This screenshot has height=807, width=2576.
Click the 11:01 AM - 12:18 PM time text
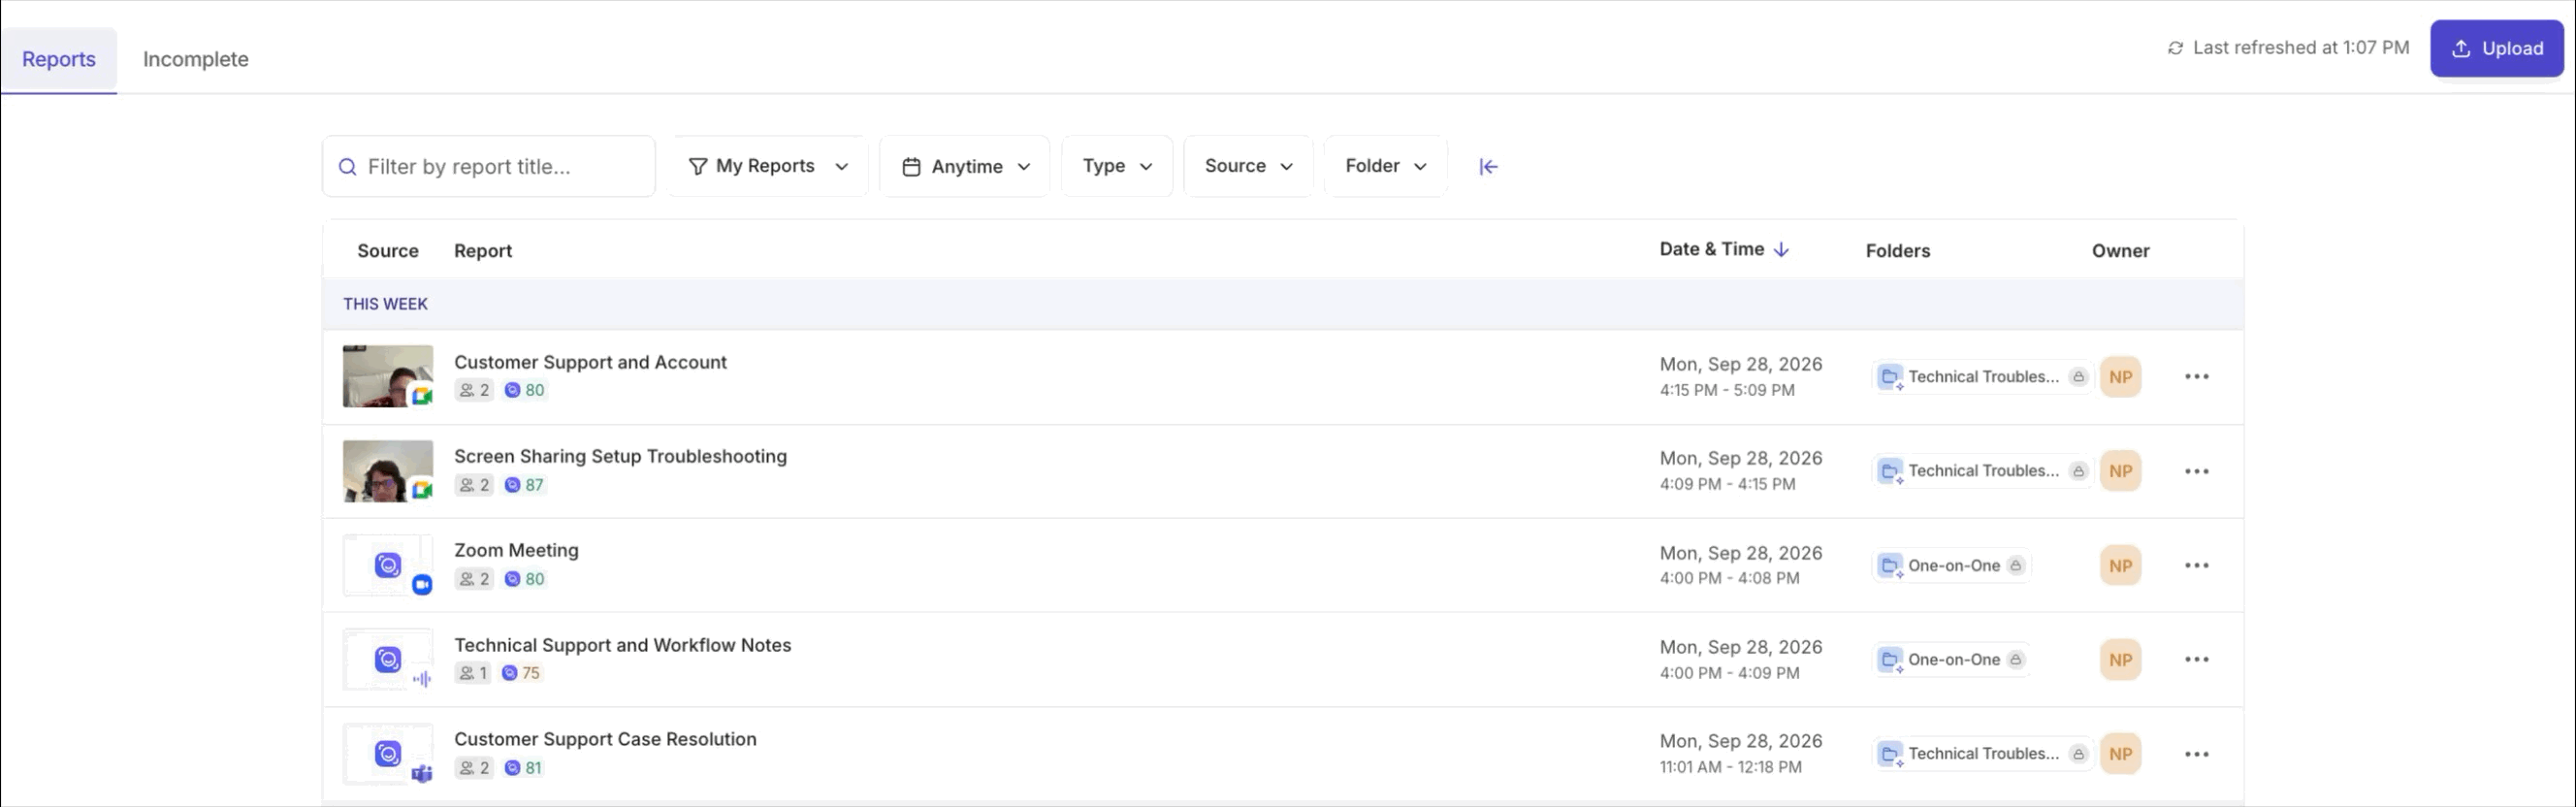[1731, 767]
